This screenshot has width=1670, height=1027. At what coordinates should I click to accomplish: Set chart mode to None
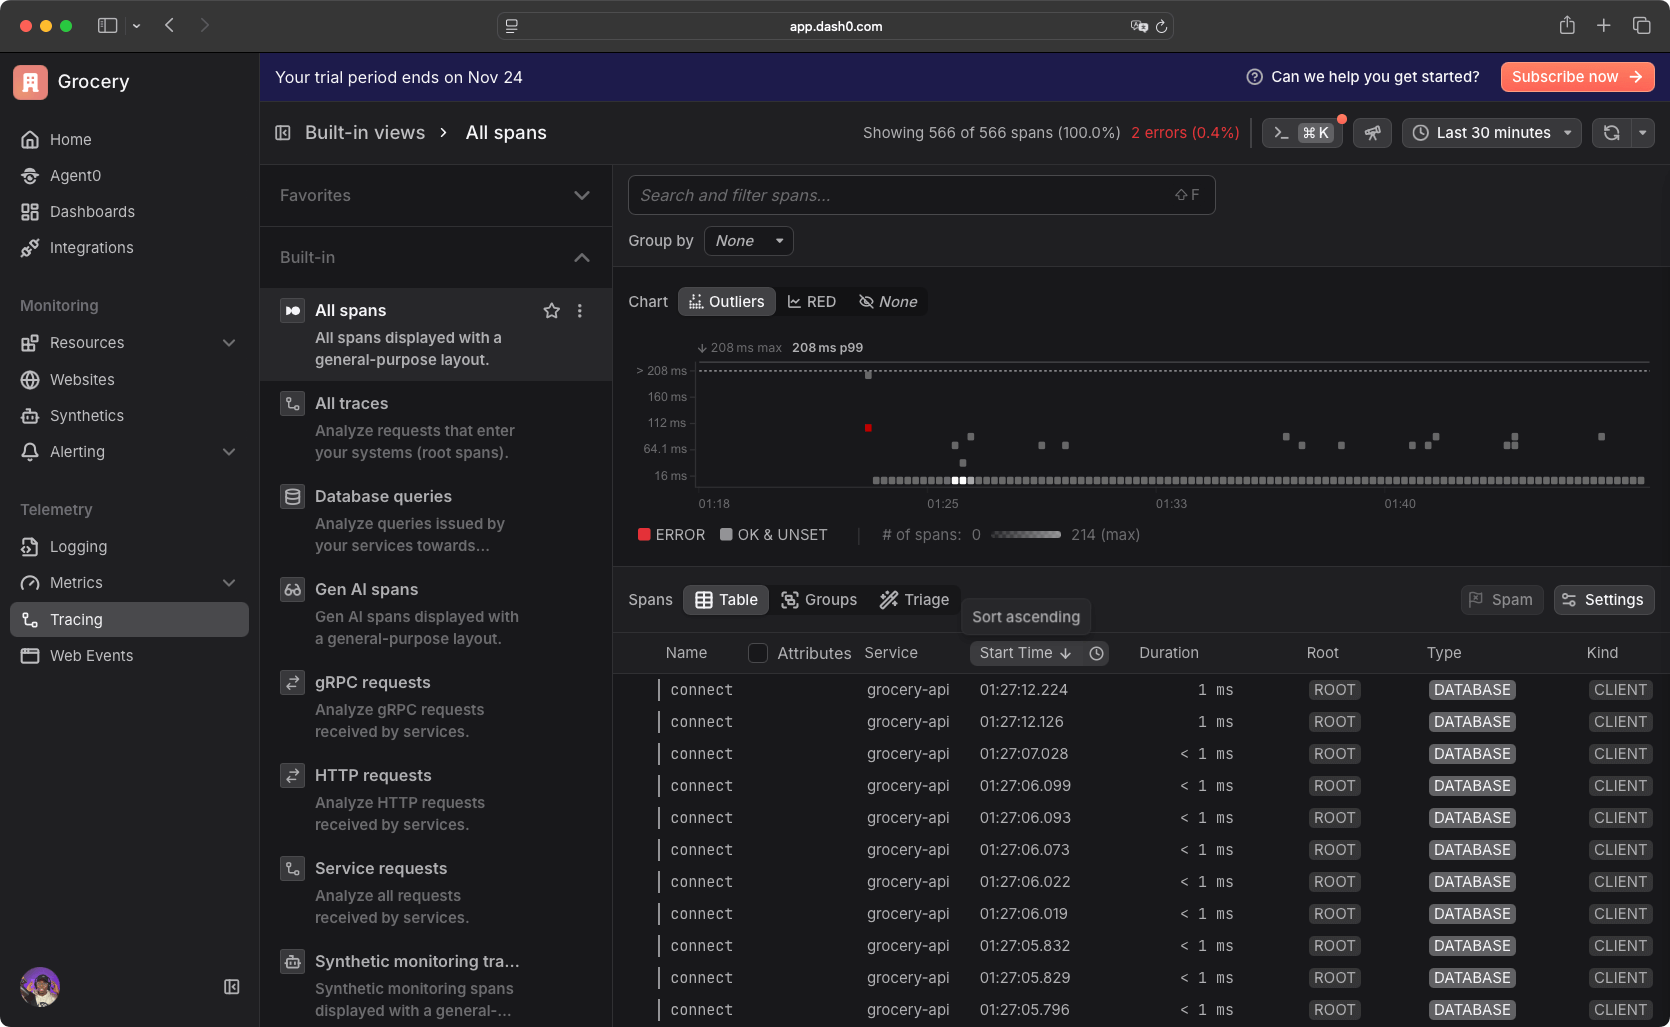tap(888, 302)
